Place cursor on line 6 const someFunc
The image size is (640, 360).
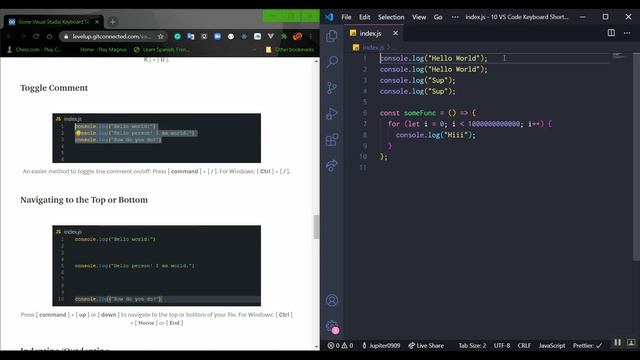[x=427, y=113]
